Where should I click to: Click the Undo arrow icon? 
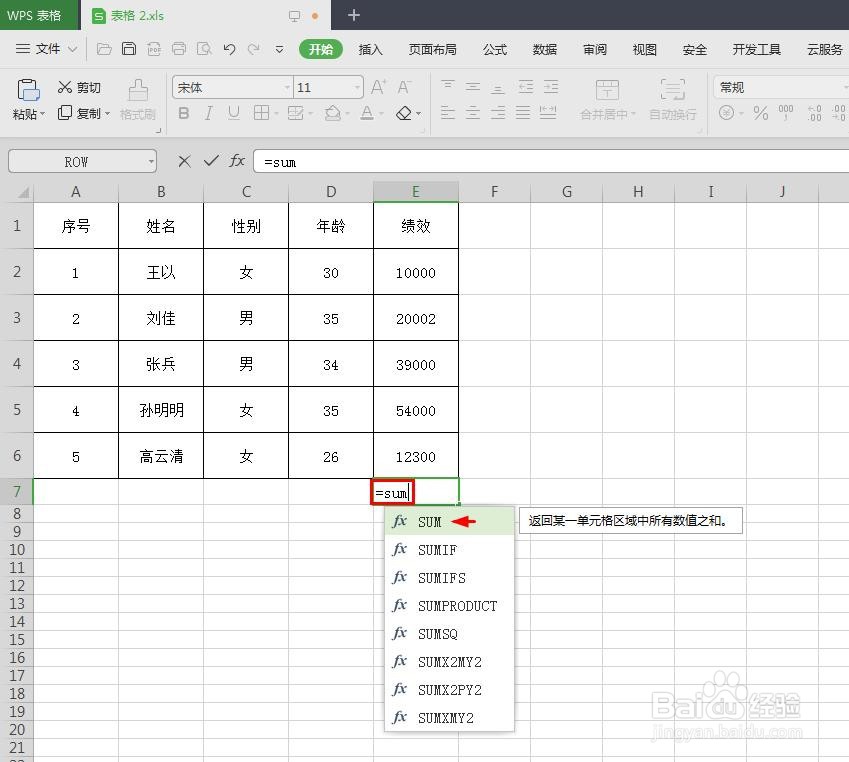tap(228, 48)
